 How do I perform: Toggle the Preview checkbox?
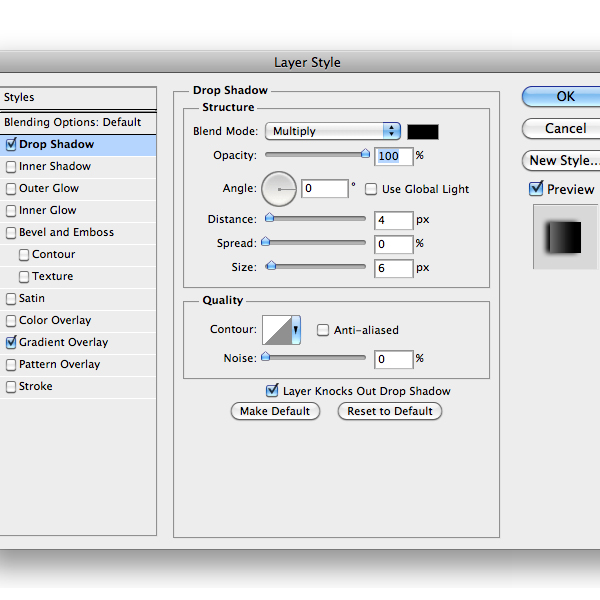536,189
